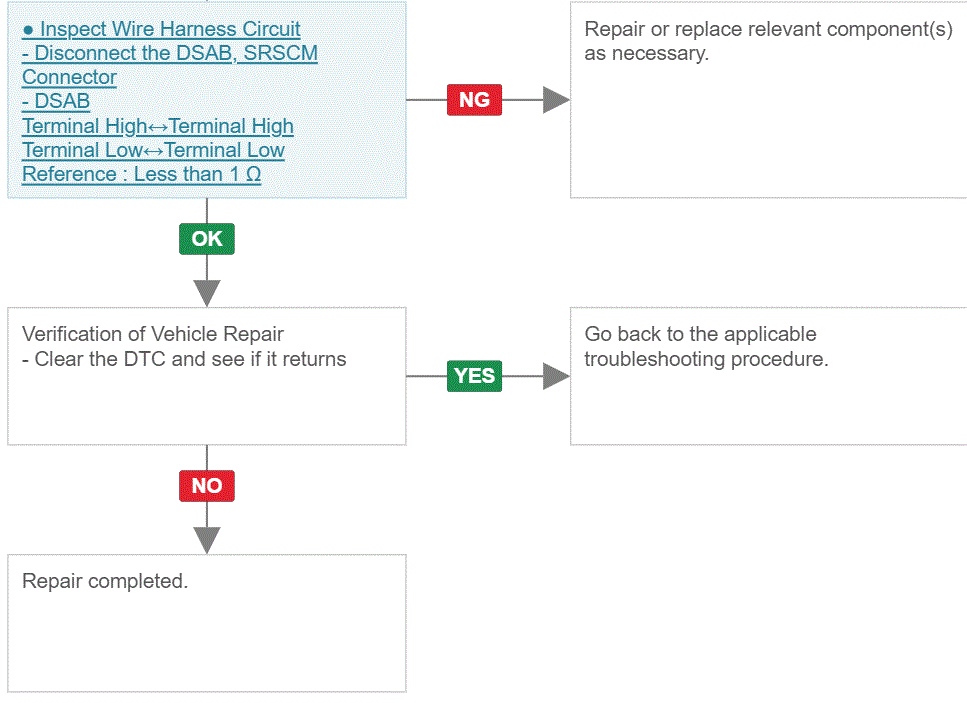Click the arrowhead after the NG badge
Screen dimensions: 967x703
pos(556,100)
